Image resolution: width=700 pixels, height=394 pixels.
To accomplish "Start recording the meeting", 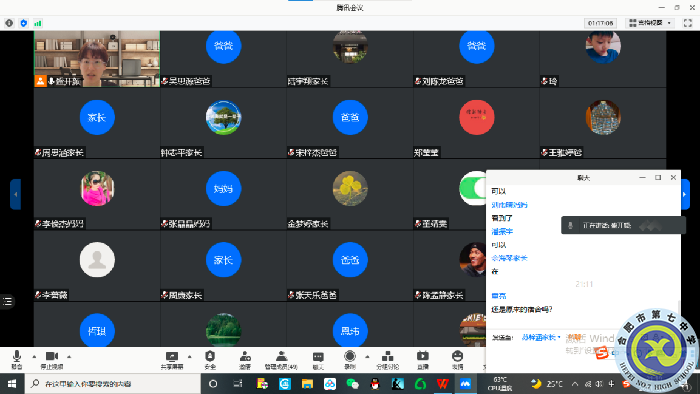I will [x=350, y=360].
